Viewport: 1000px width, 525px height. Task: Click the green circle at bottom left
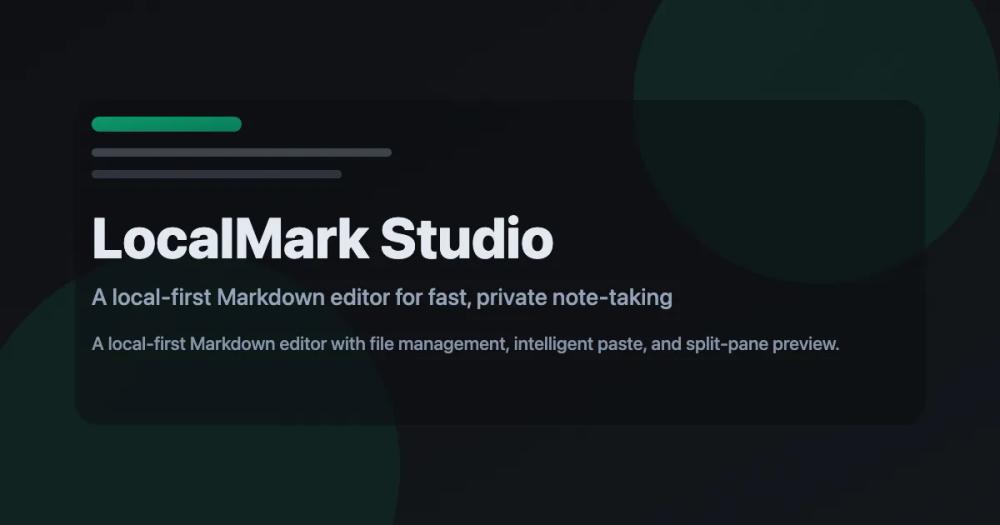coord(191,408)
